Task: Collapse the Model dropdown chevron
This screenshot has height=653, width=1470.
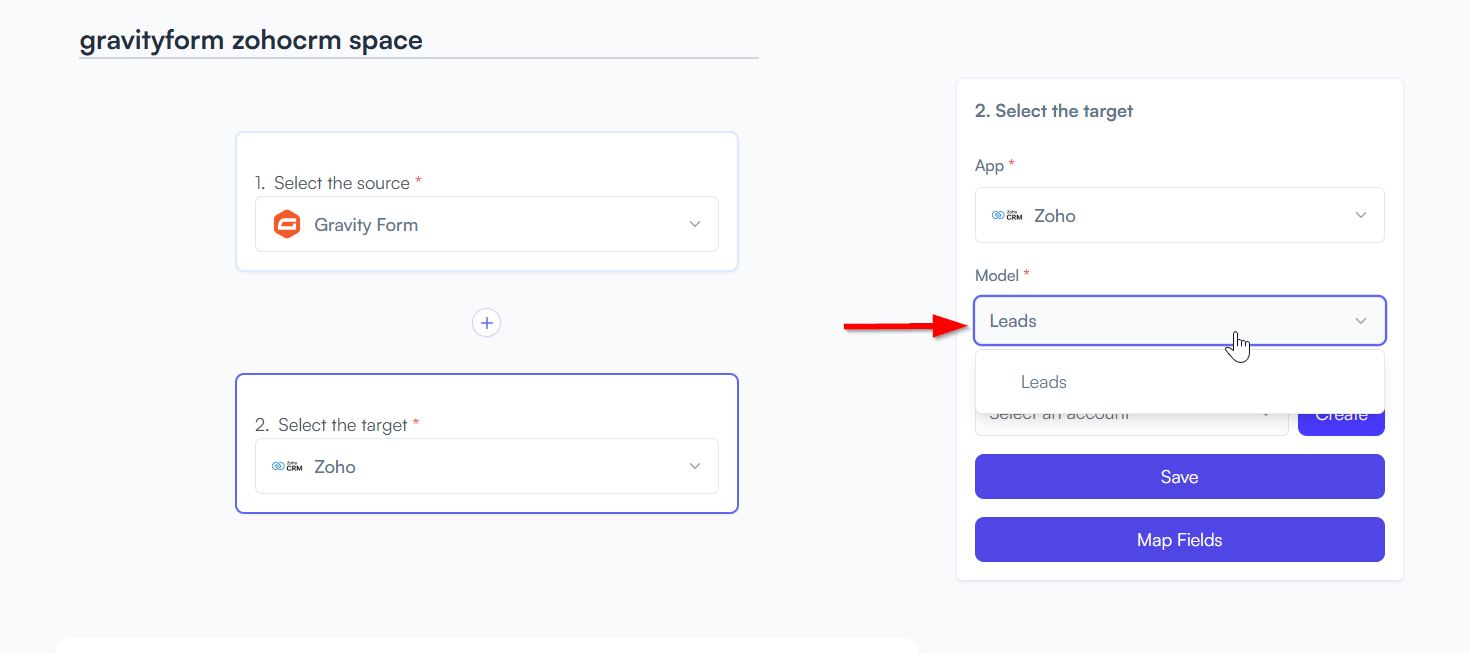Action: point(1361,321)
